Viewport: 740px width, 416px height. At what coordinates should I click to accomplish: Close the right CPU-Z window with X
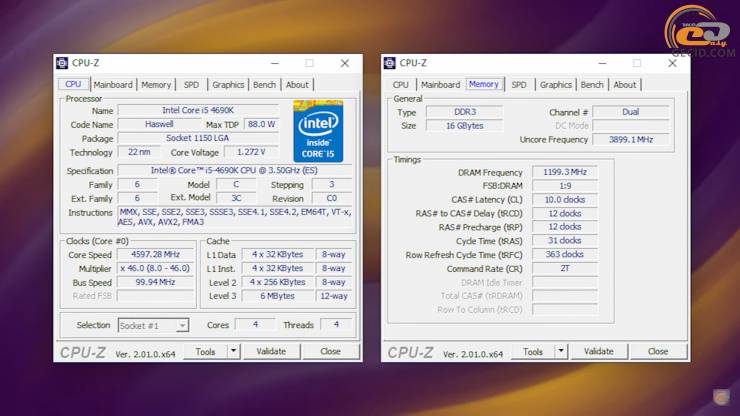673,63
